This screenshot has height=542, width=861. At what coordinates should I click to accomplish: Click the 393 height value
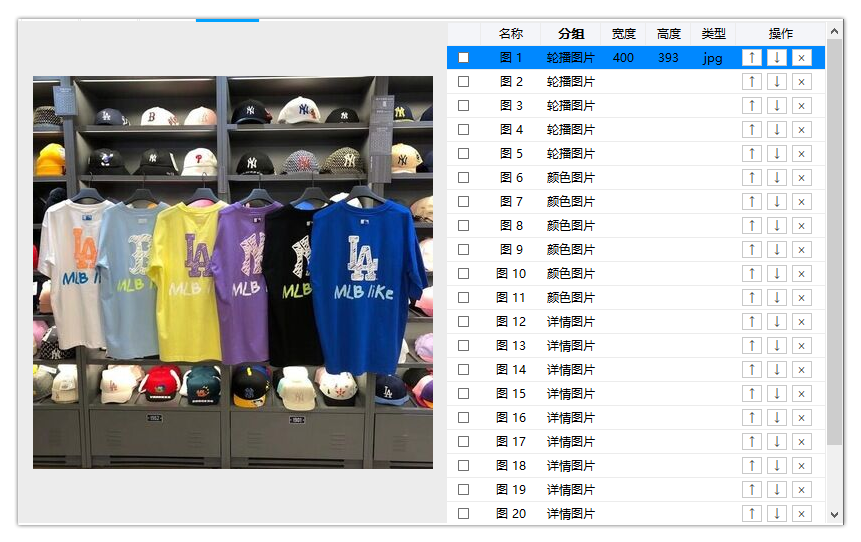pos(668,58)
